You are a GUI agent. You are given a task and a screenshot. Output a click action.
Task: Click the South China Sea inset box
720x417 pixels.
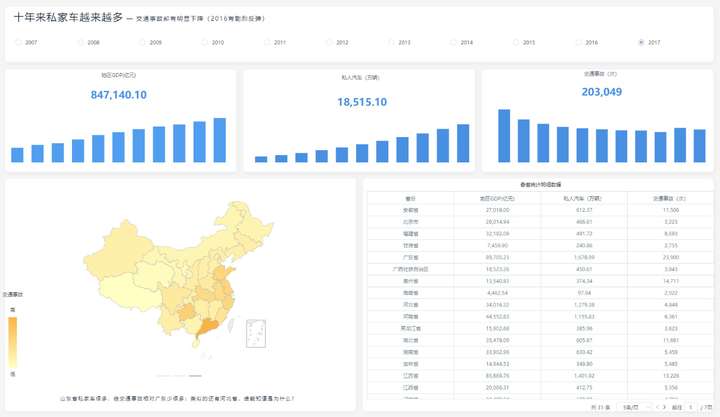tap(256, 333)
